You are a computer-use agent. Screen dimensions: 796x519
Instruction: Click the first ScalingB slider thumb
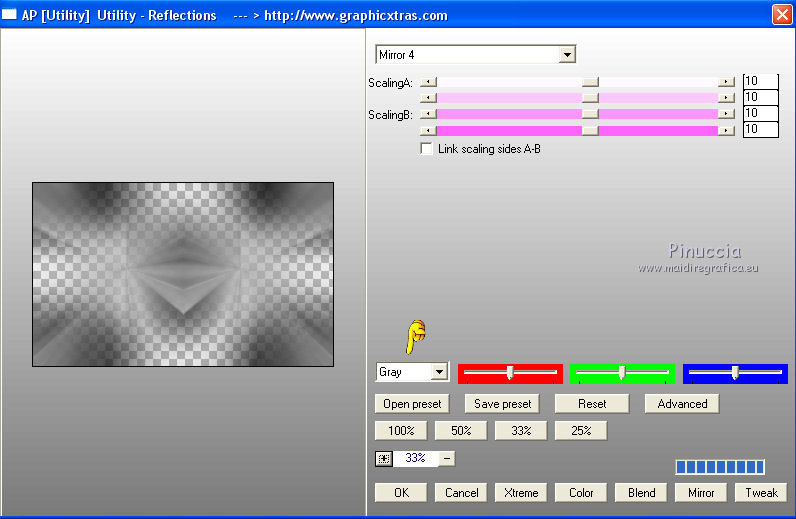click(590, 114)
